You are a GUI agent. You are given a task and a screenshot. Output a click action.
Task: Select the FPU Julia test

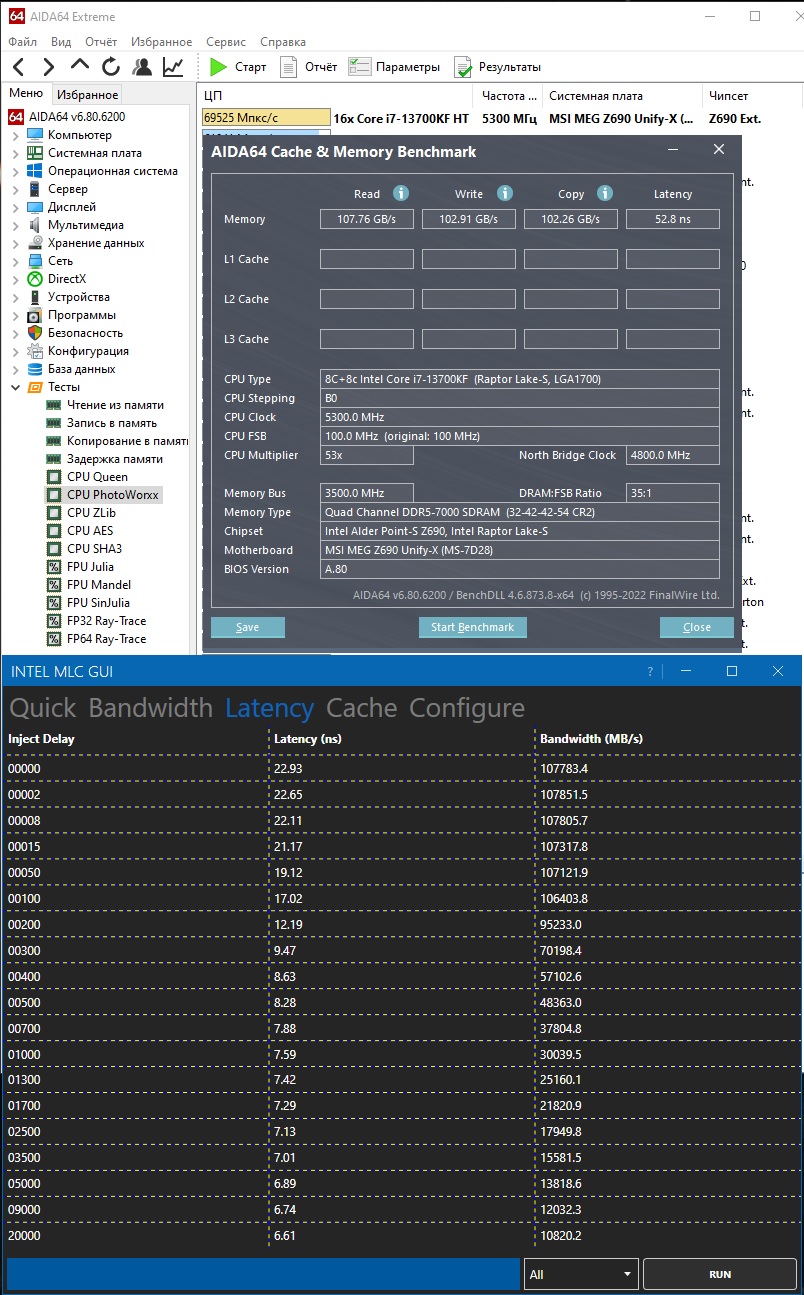[x=90, y=567]
